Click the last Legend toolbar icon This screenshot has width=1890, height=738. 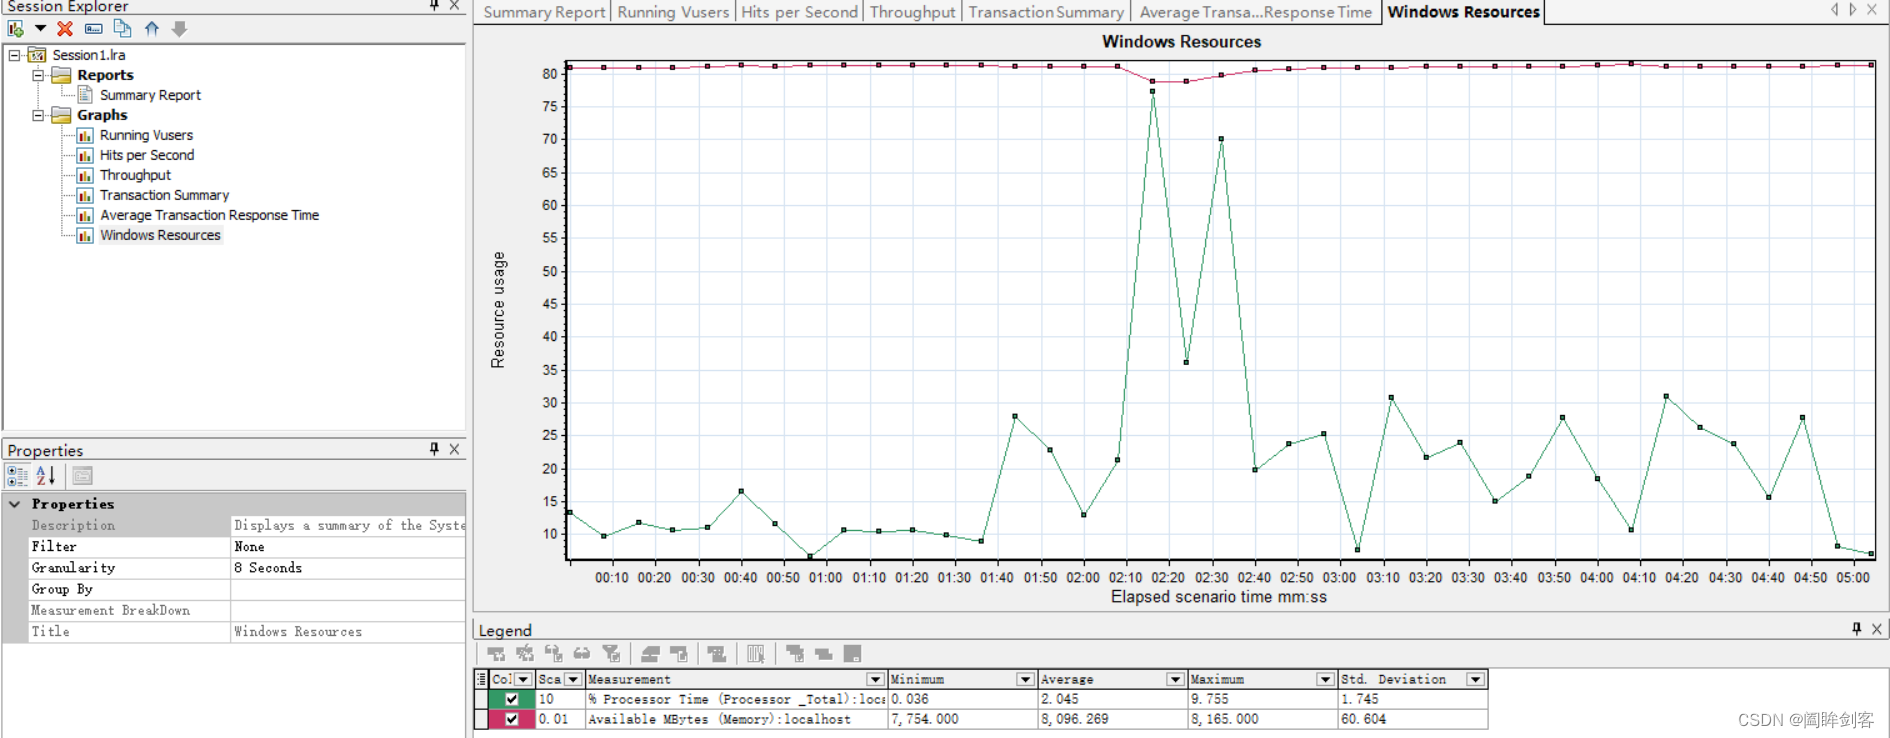click(x=852, y=654)
